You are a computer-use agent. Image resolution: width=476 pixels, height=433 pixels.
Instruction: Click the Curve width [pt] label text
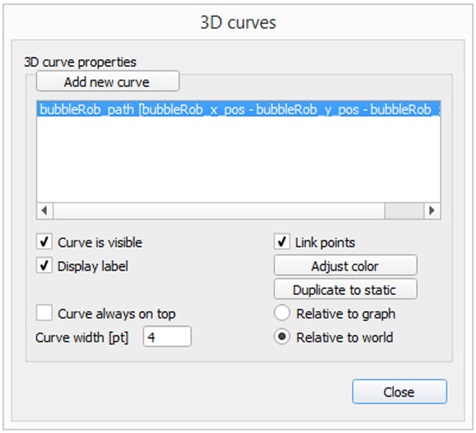[82, 337]
